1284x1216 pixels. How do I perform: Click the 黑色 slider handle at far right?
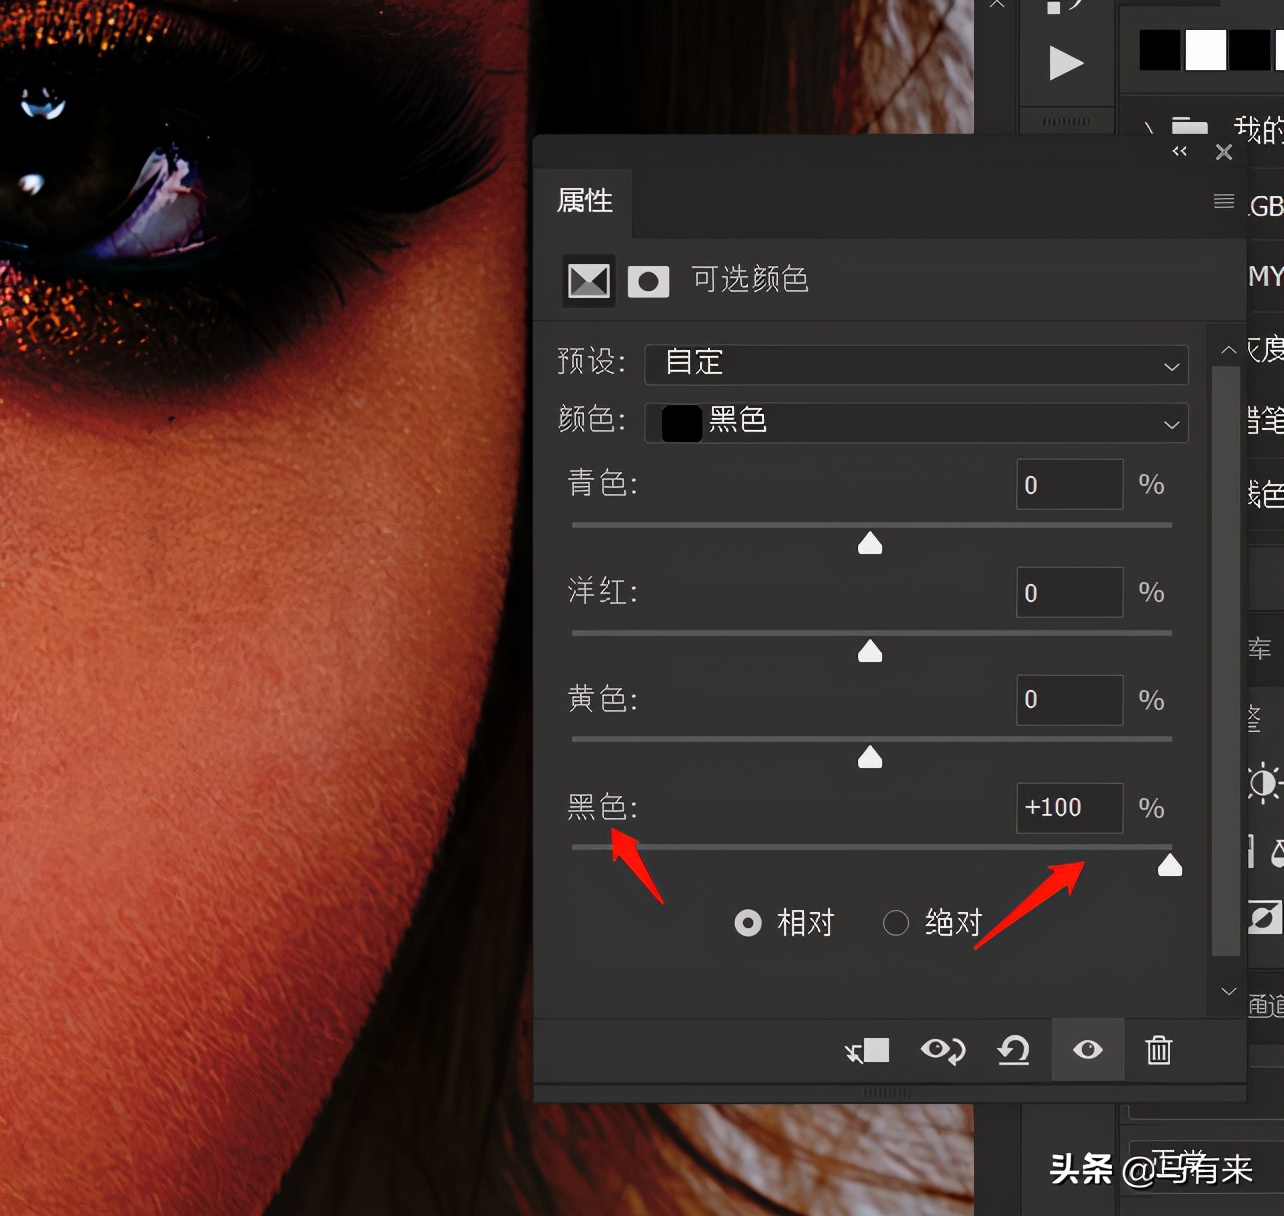pos(1170,865)
